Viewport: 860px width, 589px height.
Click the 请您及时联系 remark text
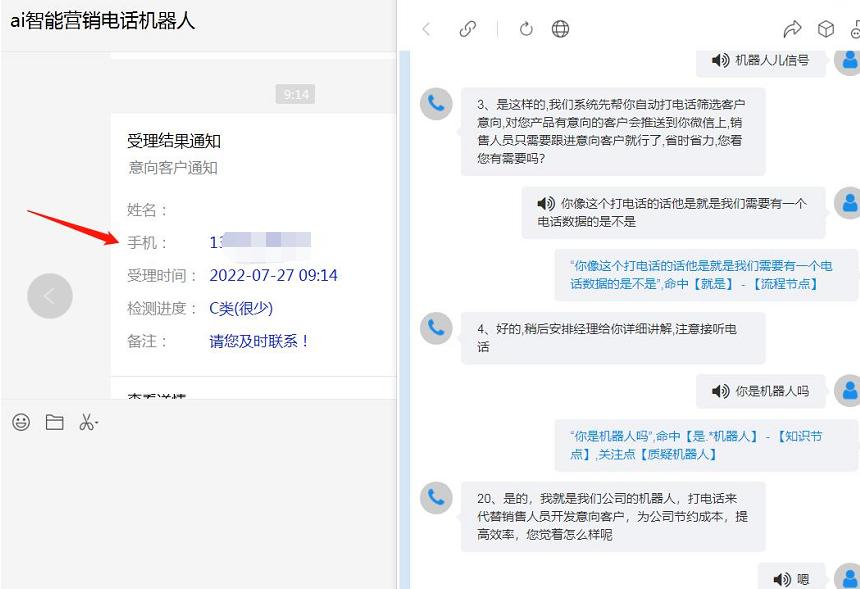[x=259, y=341]
